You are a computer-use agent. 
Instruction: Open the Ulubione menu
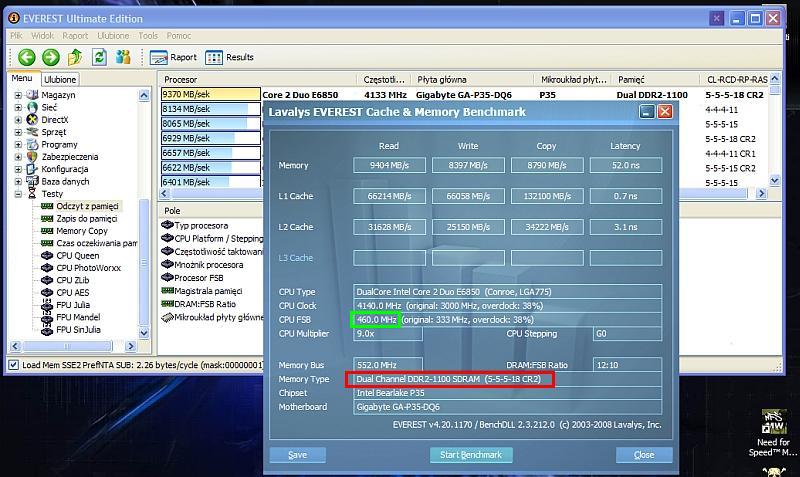[x=113, y=36]
